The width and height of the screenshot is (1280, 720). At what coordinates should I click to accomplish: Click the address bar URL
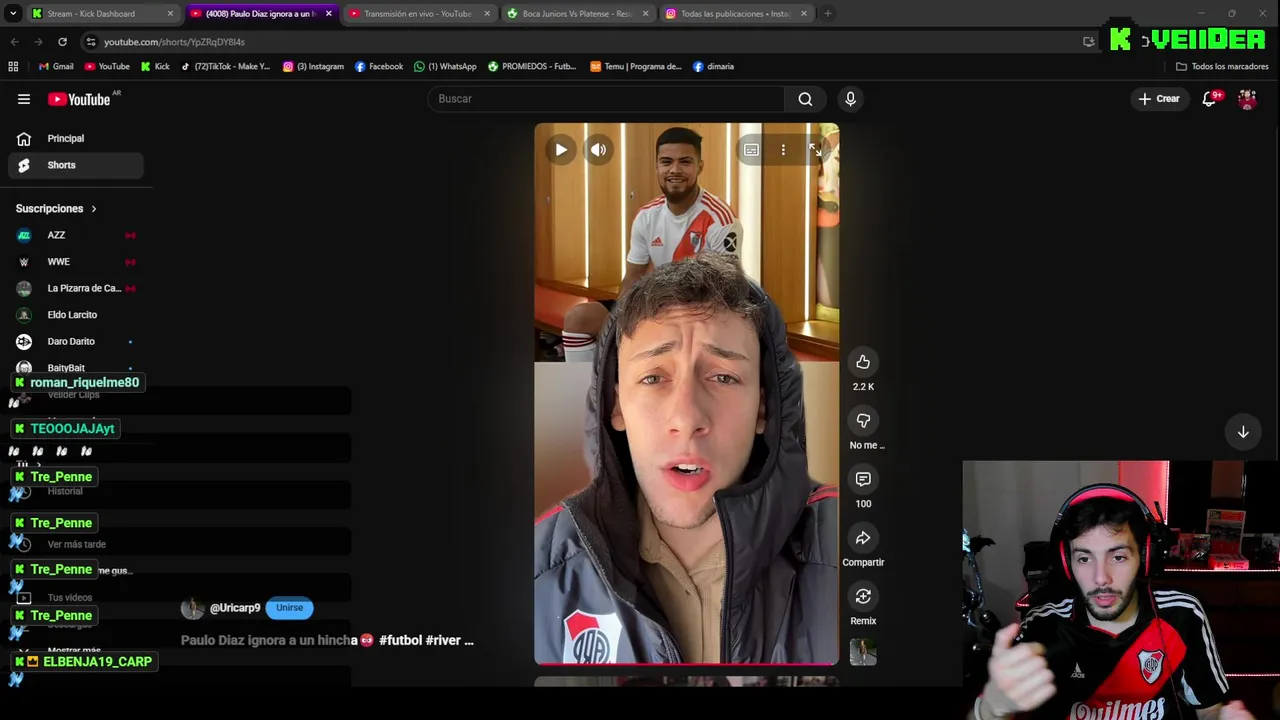[x=174, y=42]
